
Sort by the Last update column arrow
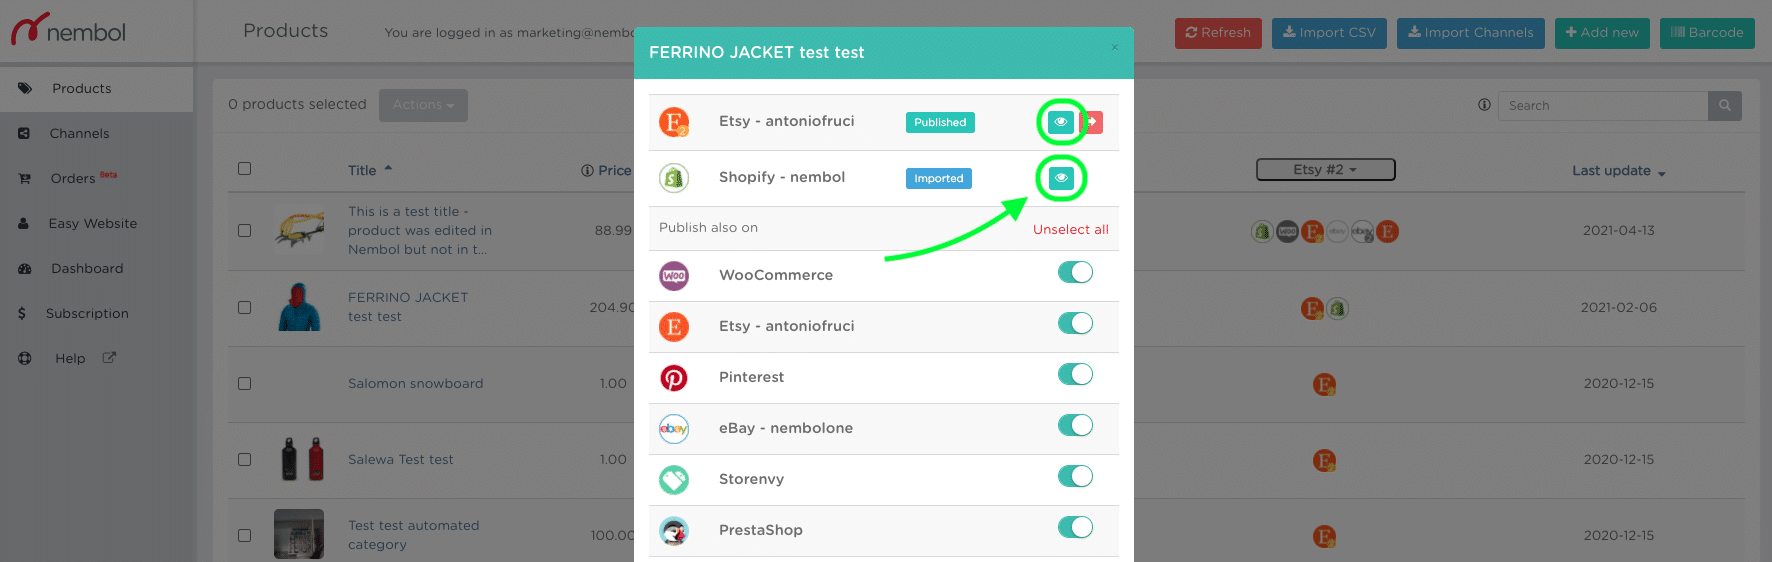(x=1662, y=173)
